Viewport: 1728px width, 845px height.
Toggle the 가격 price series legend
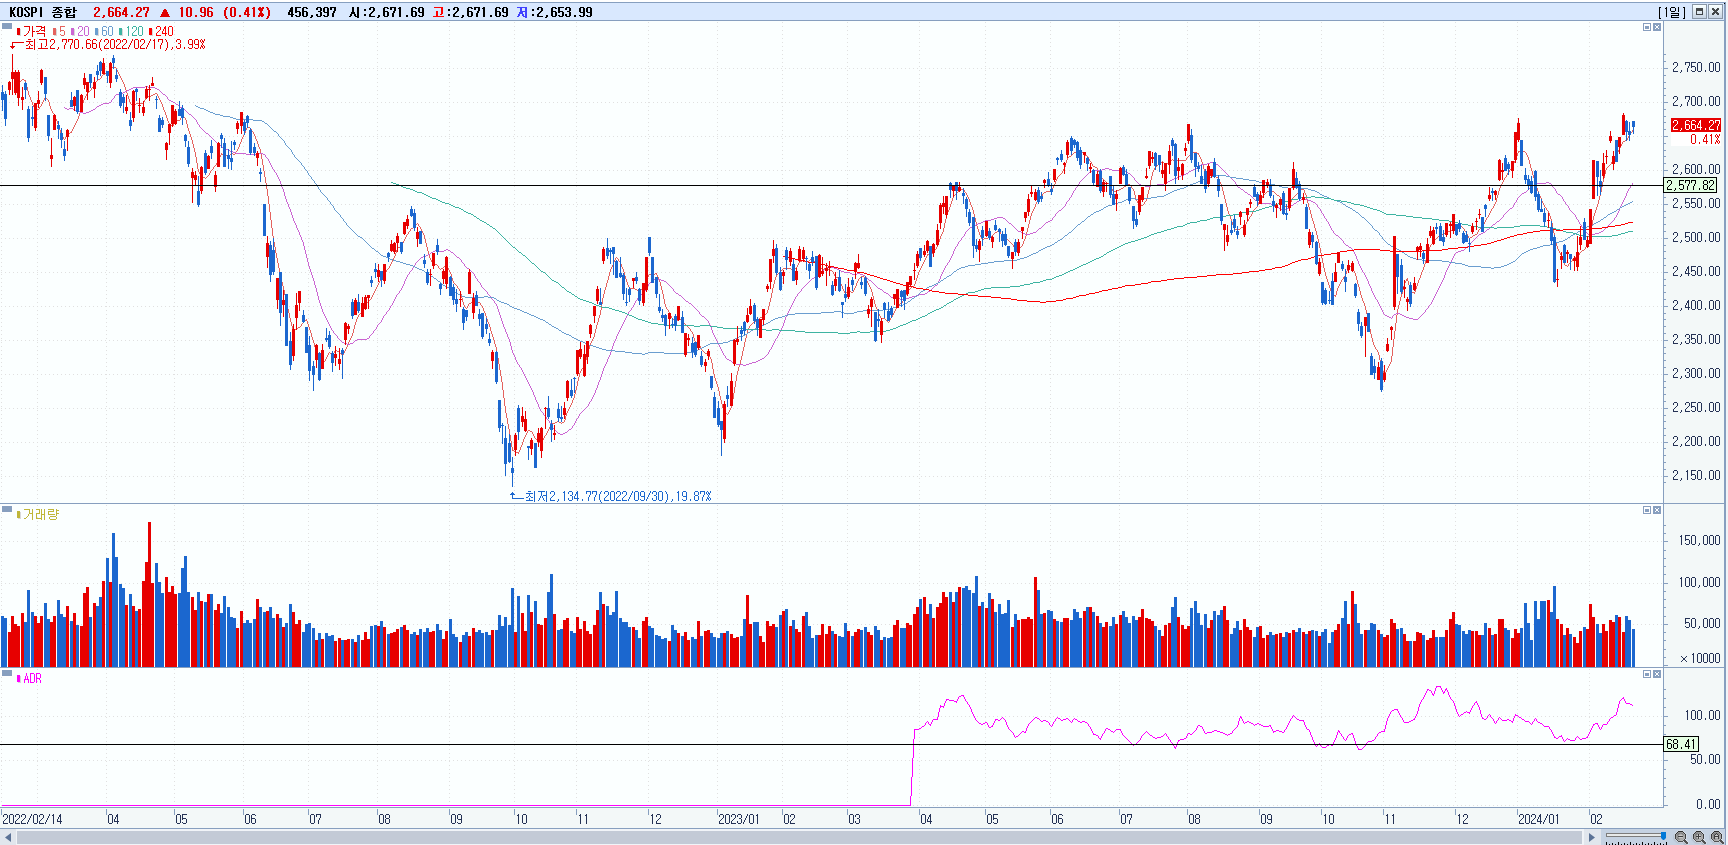click(32, 32)
